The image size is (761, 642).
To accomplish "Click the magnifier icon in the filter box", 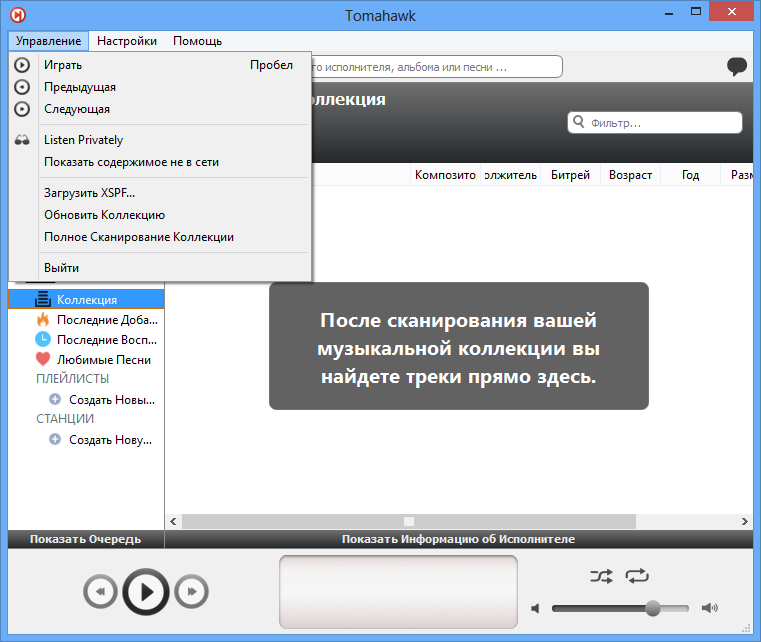I will coord(579,121).
